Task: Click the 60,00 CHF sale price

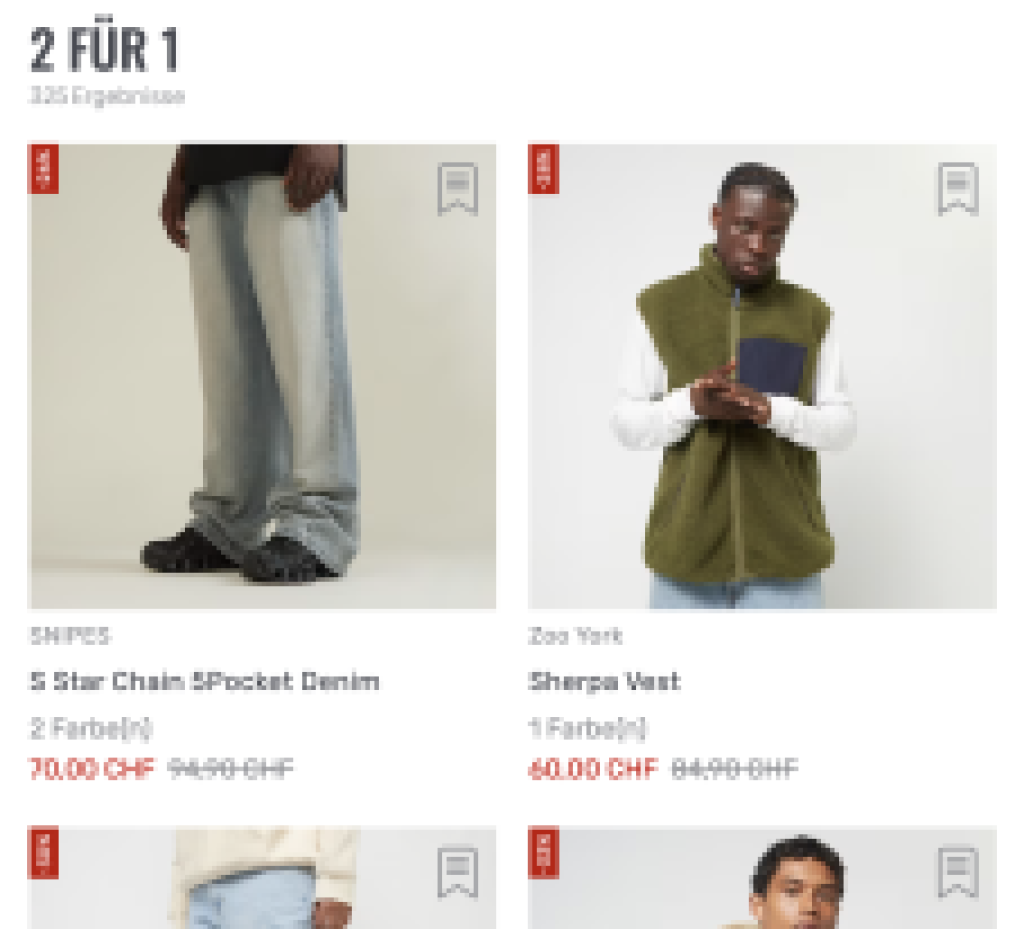Action: click(x=593, y=768)
